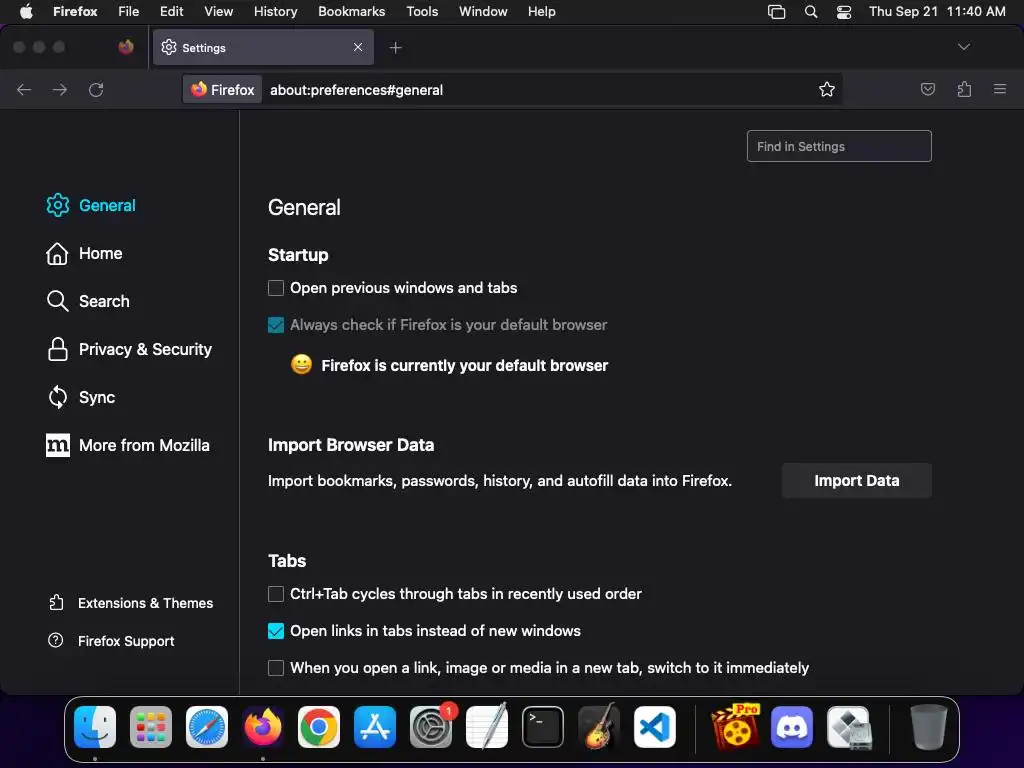Viewport: 1024px width, 768px height.
Task: Open a new tab with the plus button
Action: [396, 48]
